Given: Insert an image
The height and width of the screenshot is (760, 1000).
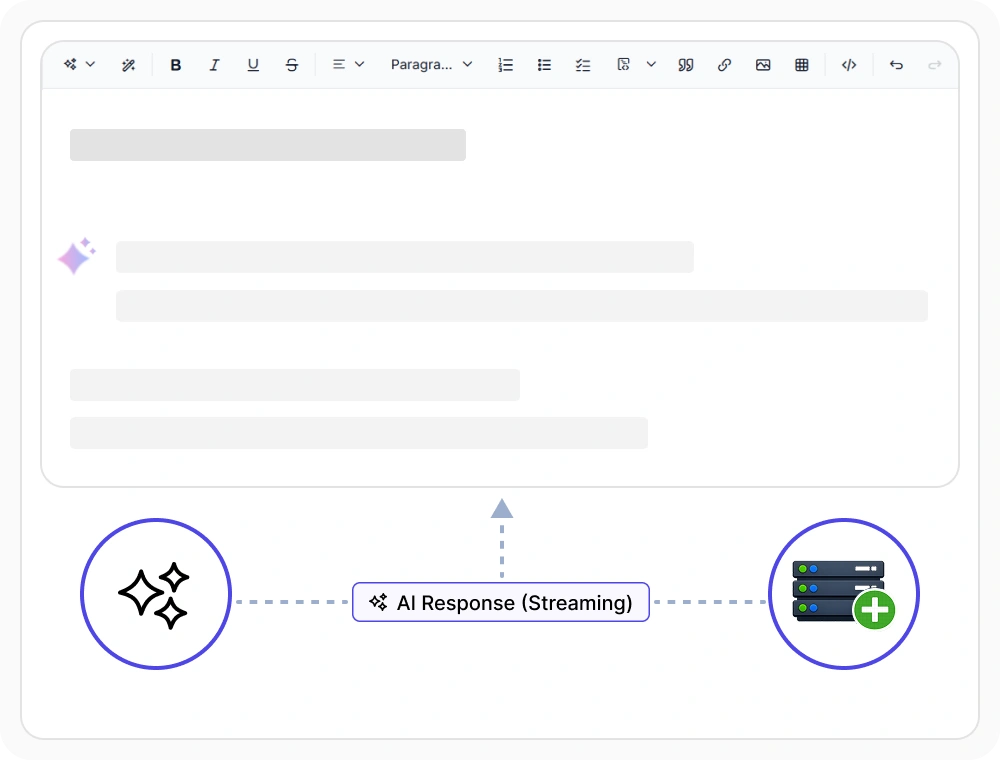Looking at the screenshot, I should pos(763,65).
